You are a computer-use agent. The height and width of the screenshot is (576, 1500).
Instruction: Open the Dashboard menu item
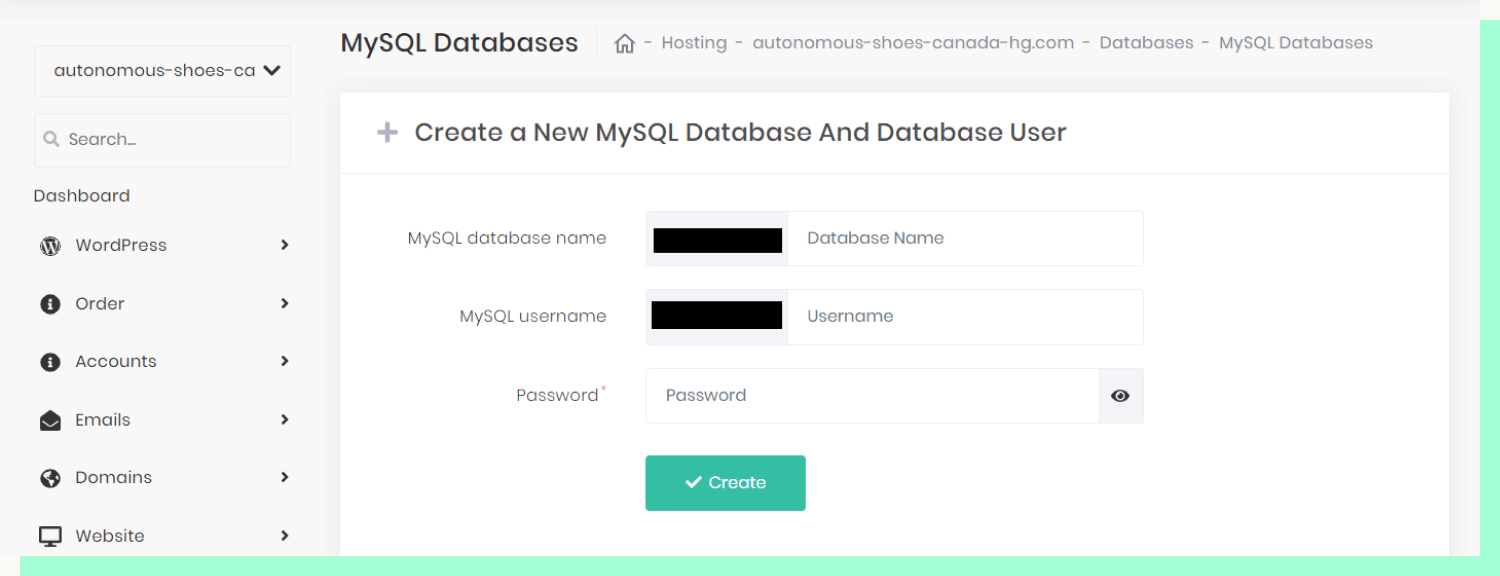(x=82, y=196)
